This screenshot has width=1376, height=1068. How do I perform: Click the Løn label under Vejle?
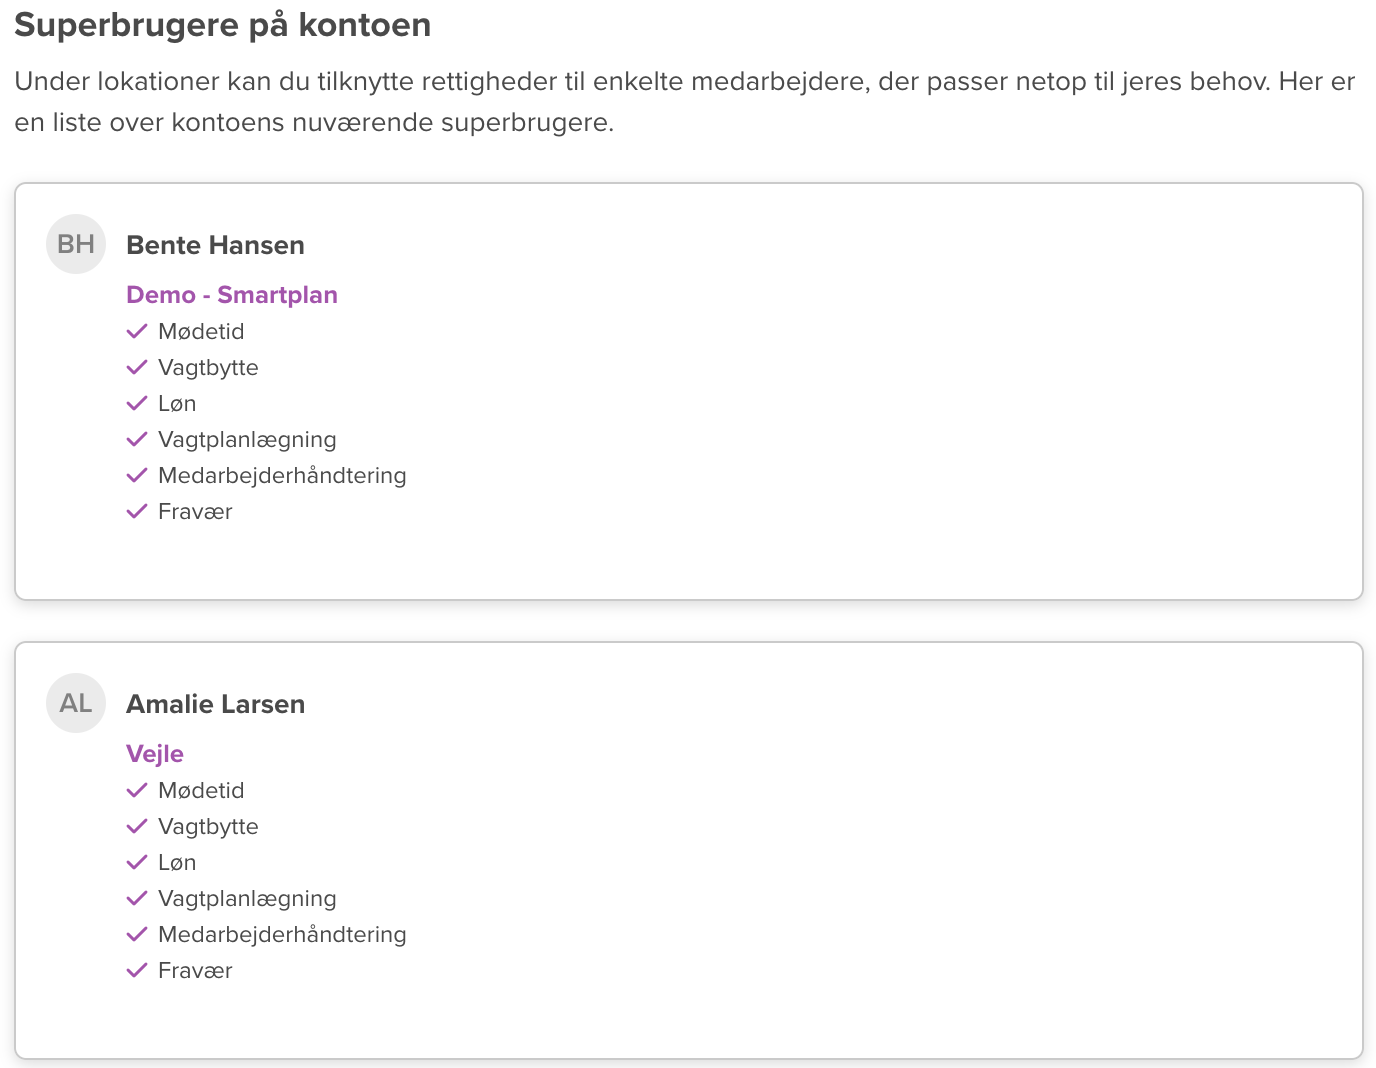point(177,862)
